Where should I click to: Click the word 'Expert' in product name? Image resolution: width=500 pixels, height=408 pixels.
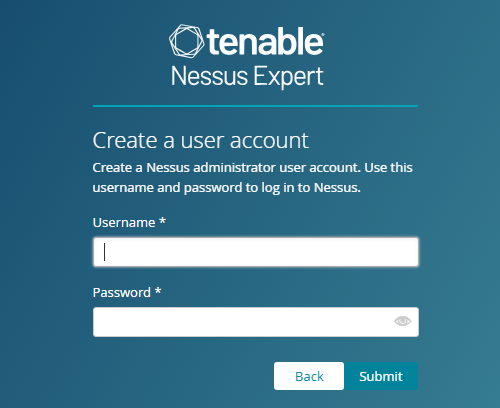pos(288,77)
